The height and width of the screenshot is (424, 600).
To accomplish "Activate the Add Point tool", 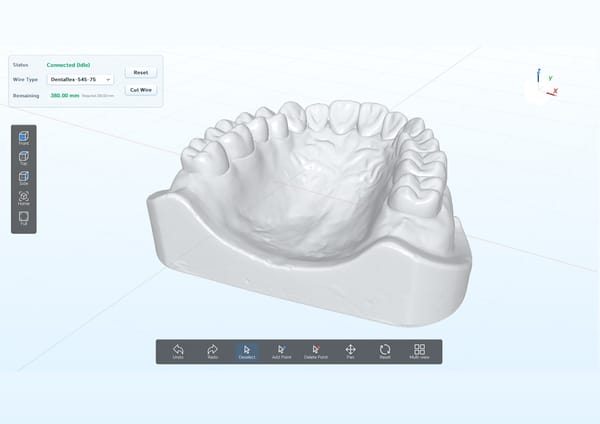I will pyautogui.click(x=281, y=352).
